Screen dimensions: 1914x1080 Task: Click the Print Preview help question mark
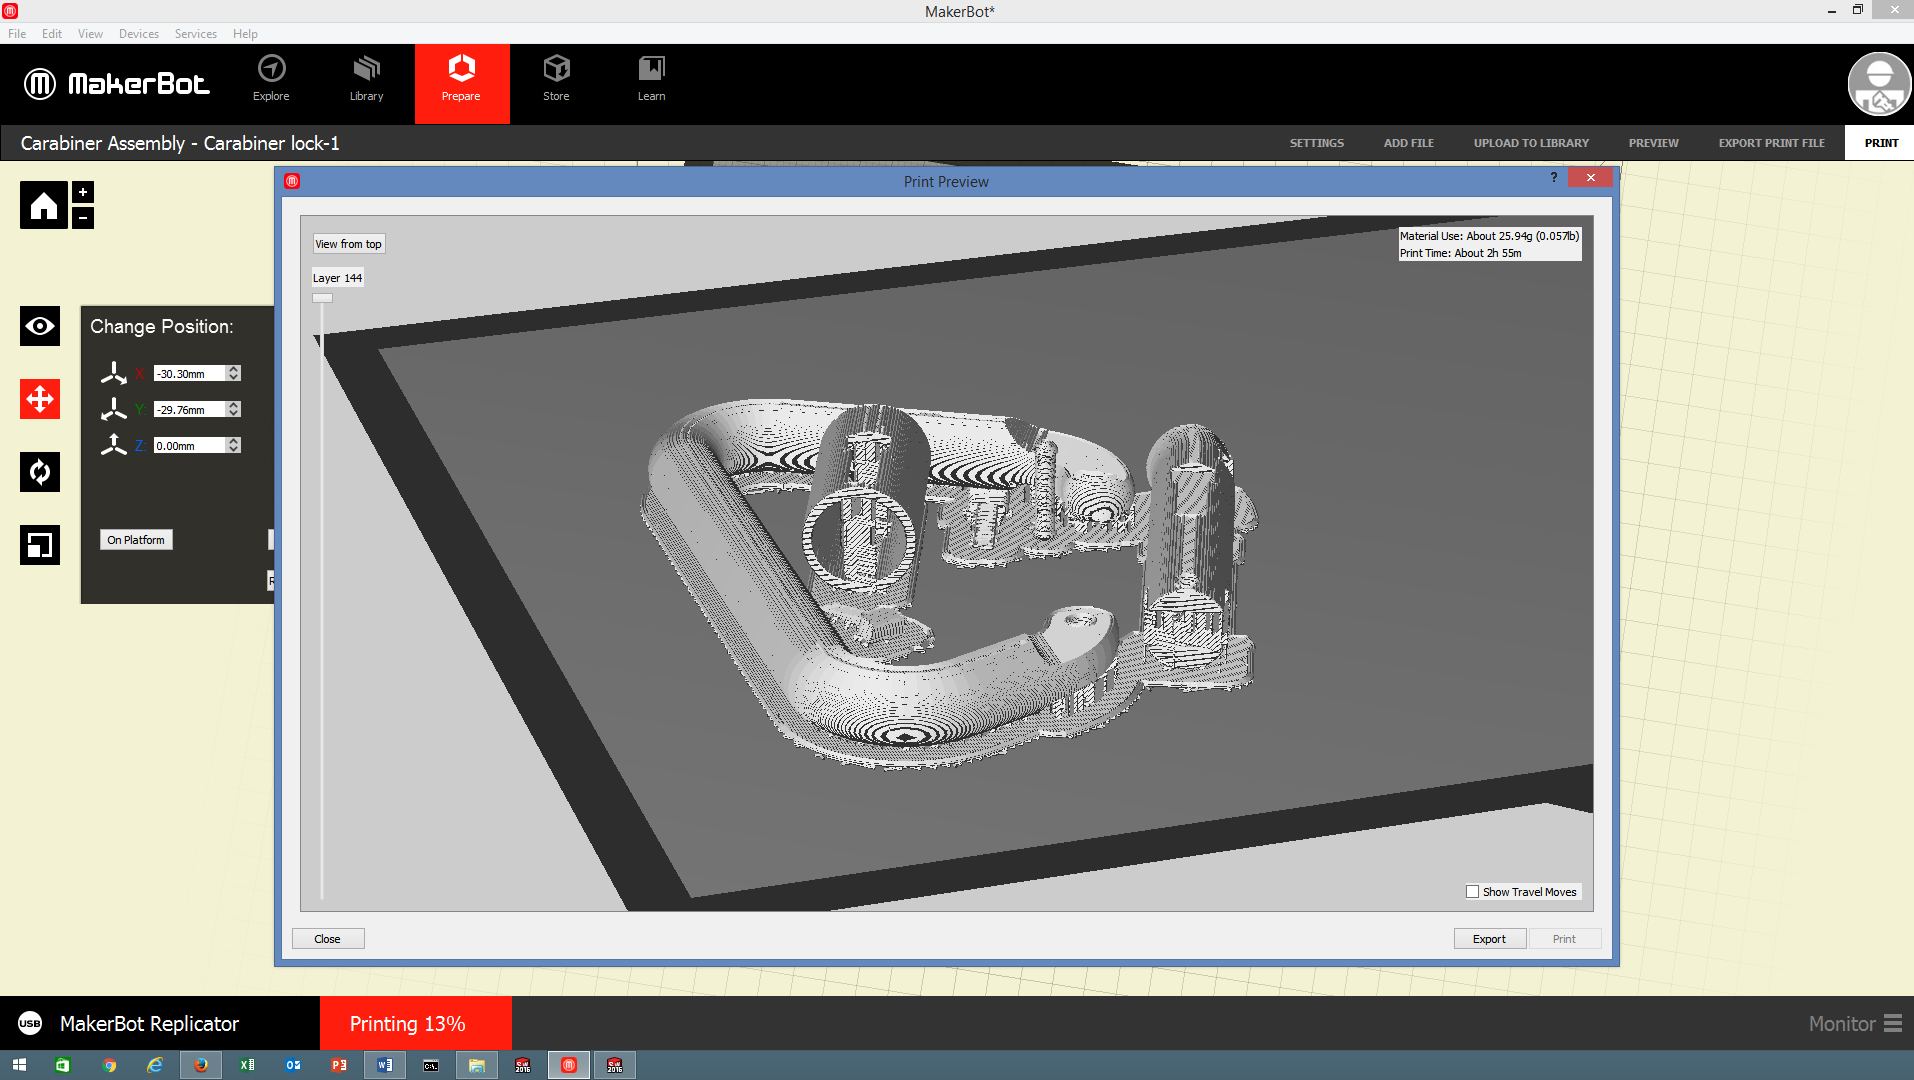(x=1554, y=177)
